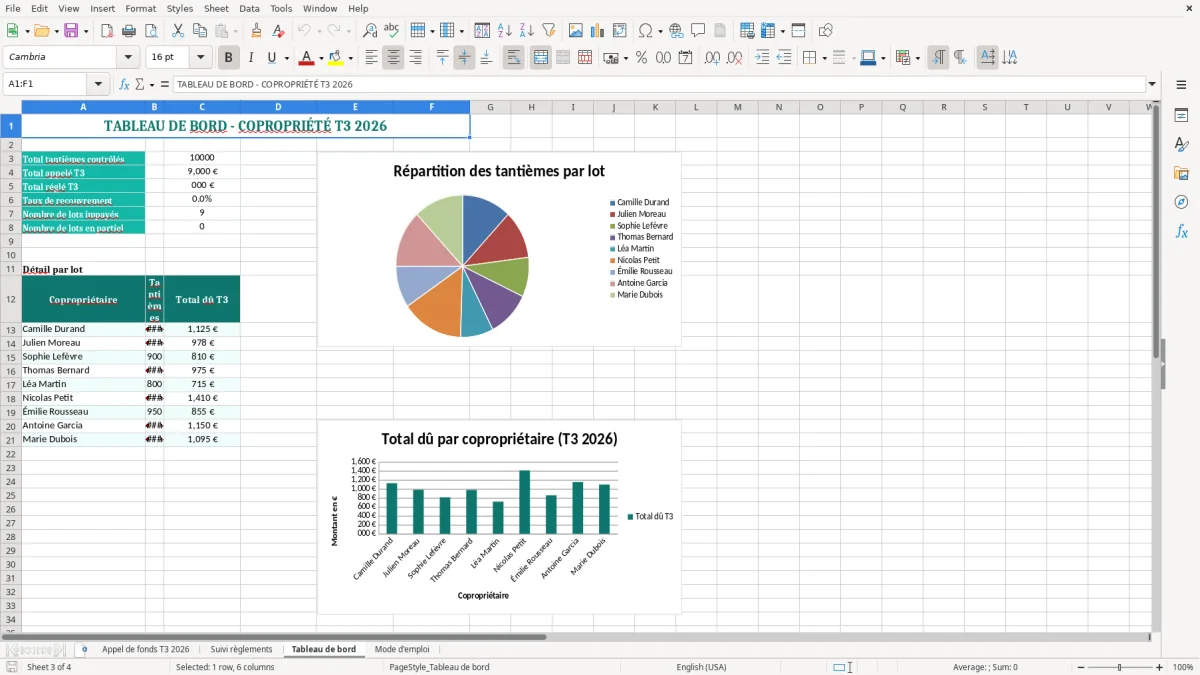The image size is (1200, 675).
Task: Apply yellow background color swatch
Action: pyautogui.click(x=336, y=58)
